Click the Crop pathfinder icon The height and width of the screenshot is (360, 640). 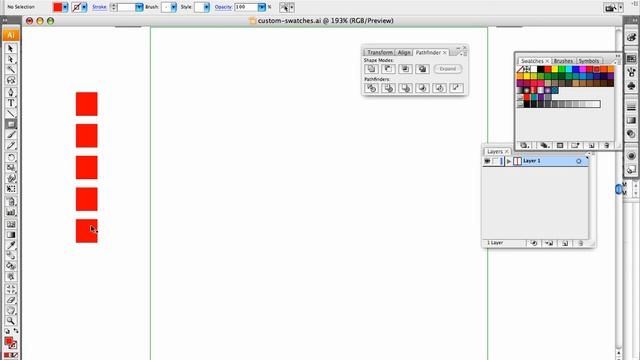[x=422, y=88]
